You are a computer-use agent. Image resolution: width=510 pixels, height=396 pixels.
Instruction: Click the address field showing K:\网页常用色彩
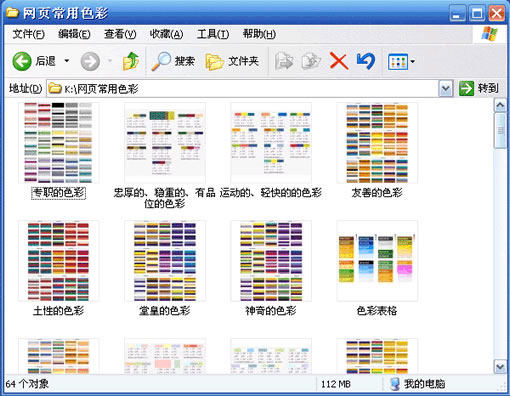pos(243,89)
